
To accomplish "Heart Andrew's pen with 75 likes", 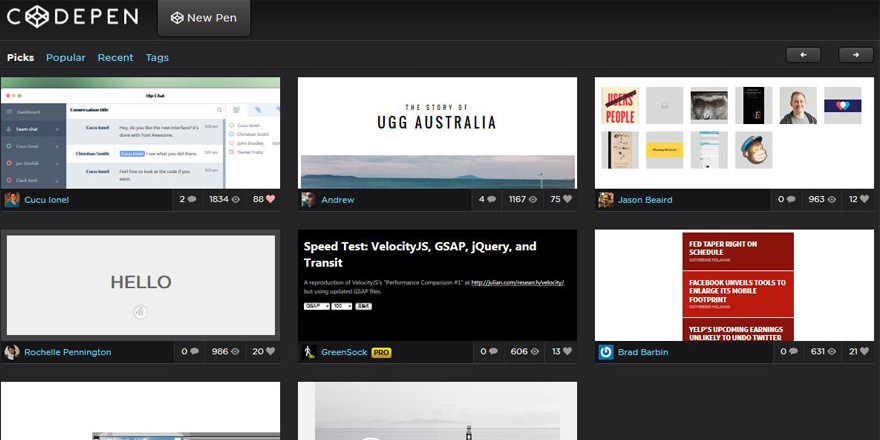I will point(567,199).
